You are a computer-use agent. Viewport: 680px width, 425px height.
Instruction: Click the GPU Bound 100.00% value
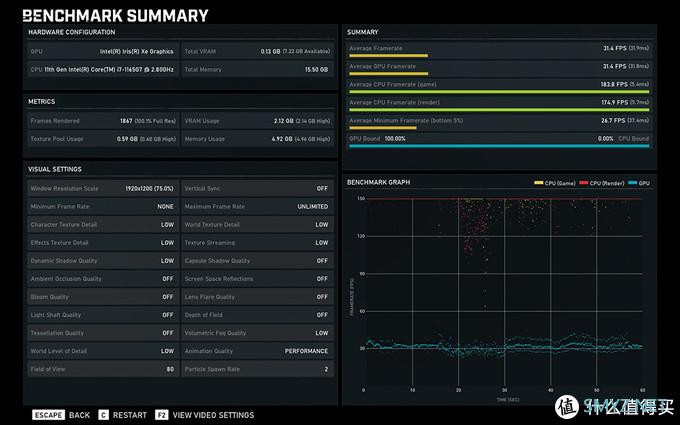pyautogui.click(x=395, y=138)
